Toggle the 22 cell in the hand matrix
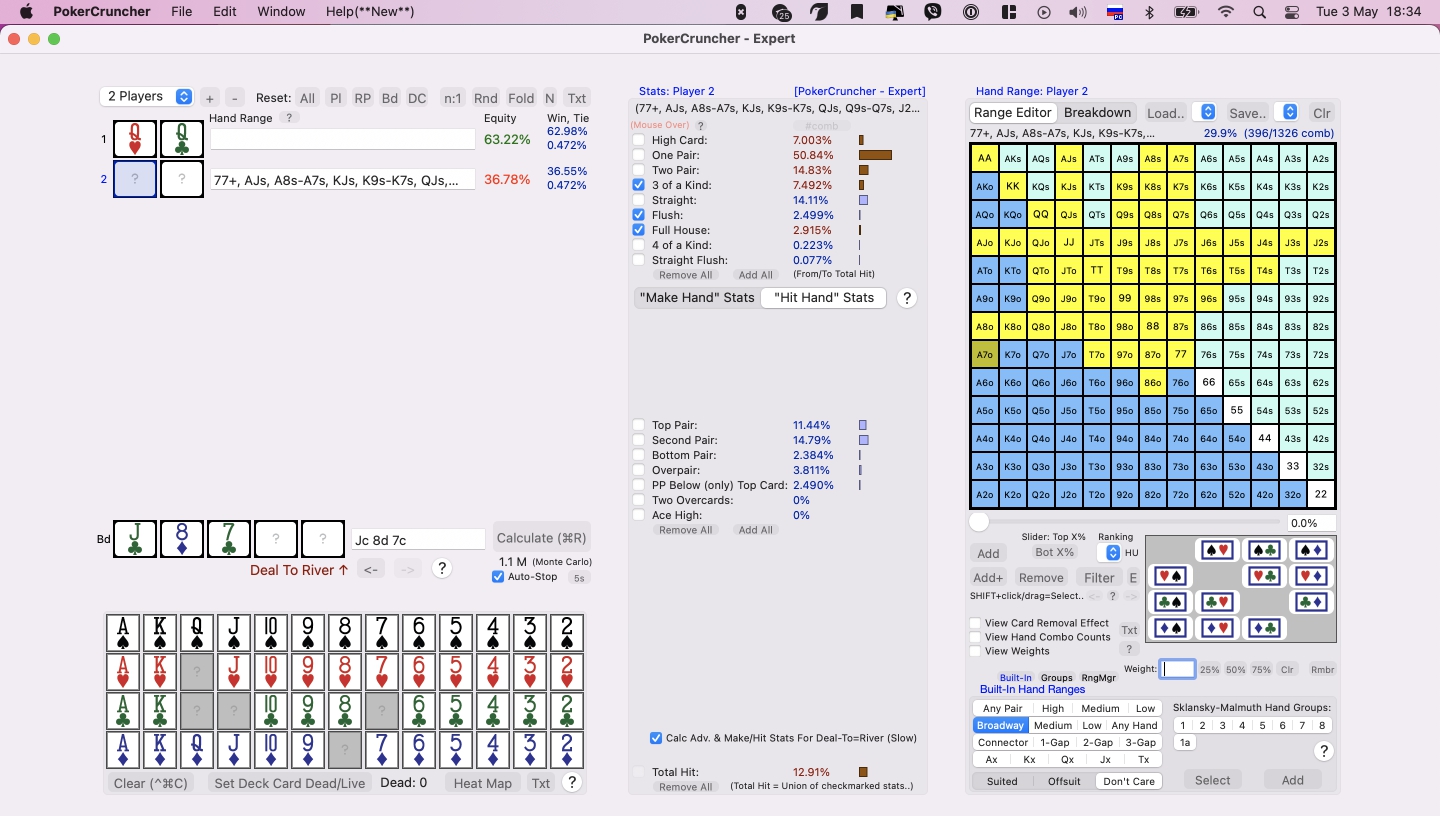This screenshot has height=816, width=1440. tap(1321, 494)
